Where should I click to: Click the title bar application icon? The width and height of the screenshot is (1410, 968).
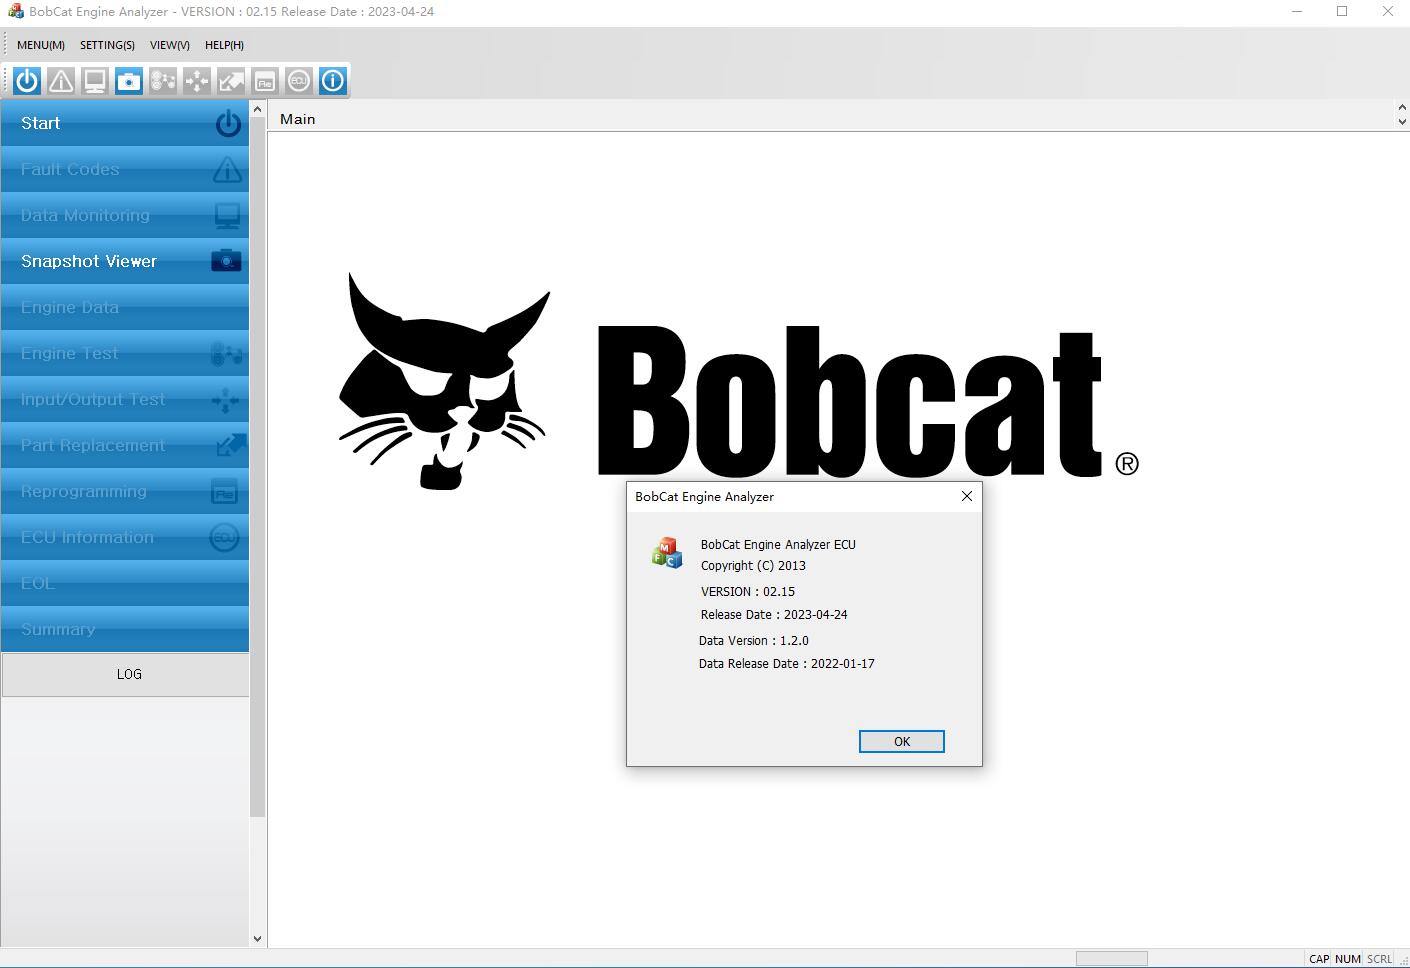pos(15,11)
